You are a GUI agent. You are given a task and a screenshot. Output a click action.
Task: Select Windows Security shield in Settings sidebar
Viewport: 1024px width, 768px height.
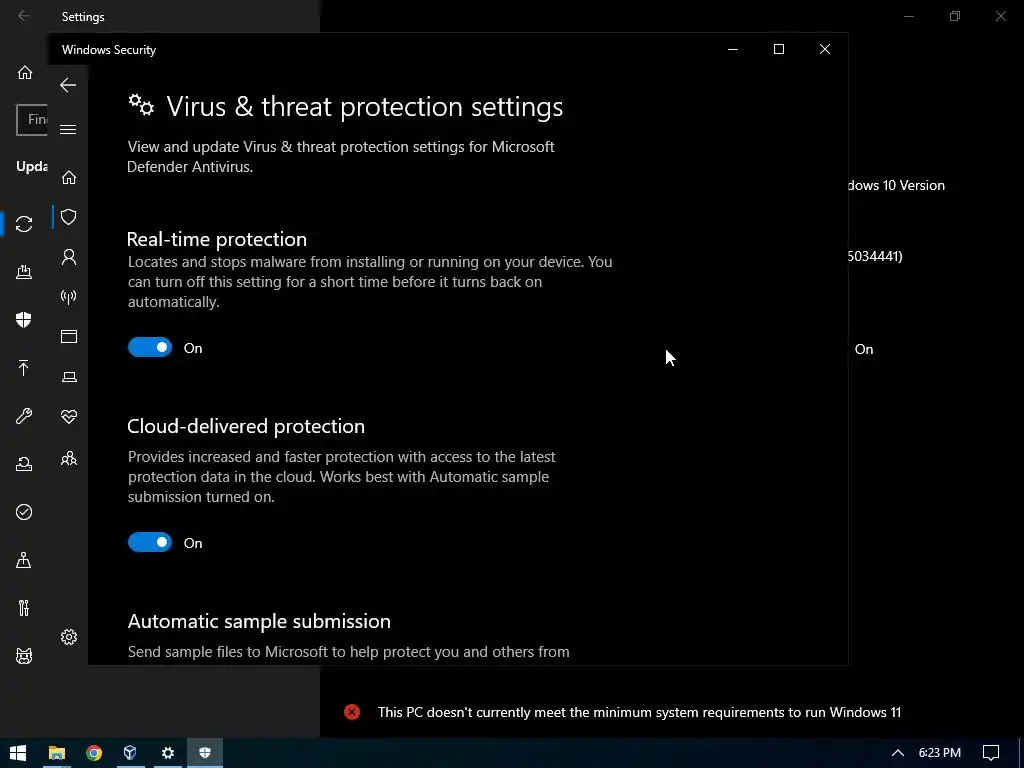(x=24, y=319)
